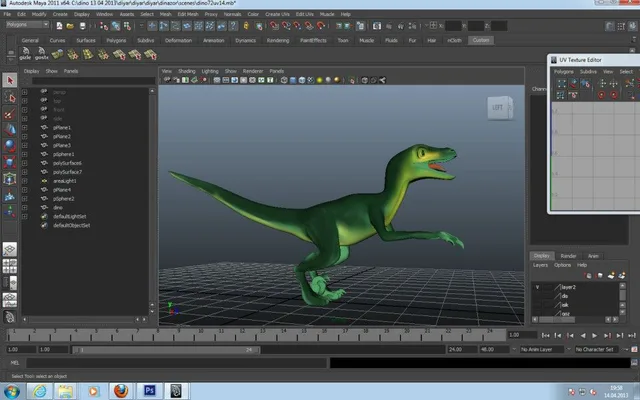Expand the pSphere1 node
The height and width of the screenshot is (400, 640).
click(24, 154)
